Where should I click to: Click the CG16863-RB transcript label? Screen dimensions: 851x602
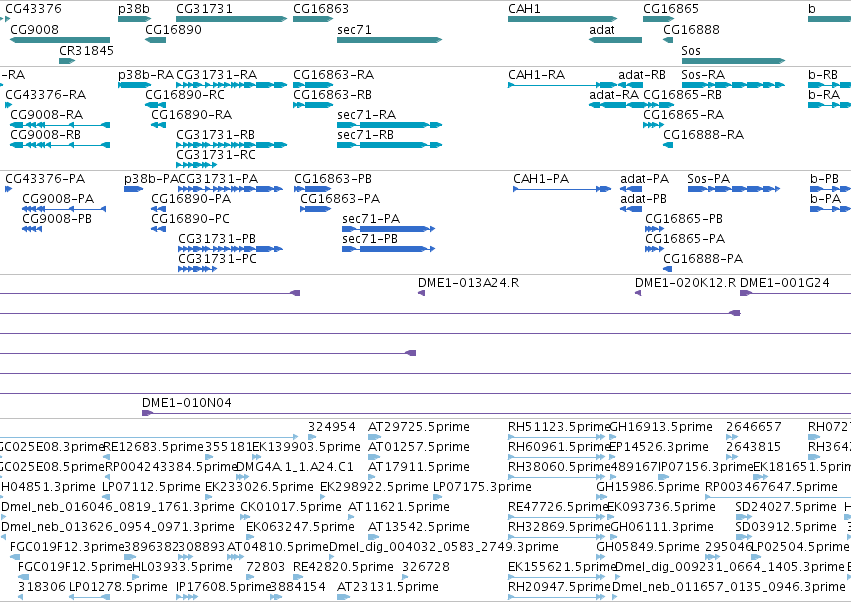pyautogui.click(x=332, y=94)
